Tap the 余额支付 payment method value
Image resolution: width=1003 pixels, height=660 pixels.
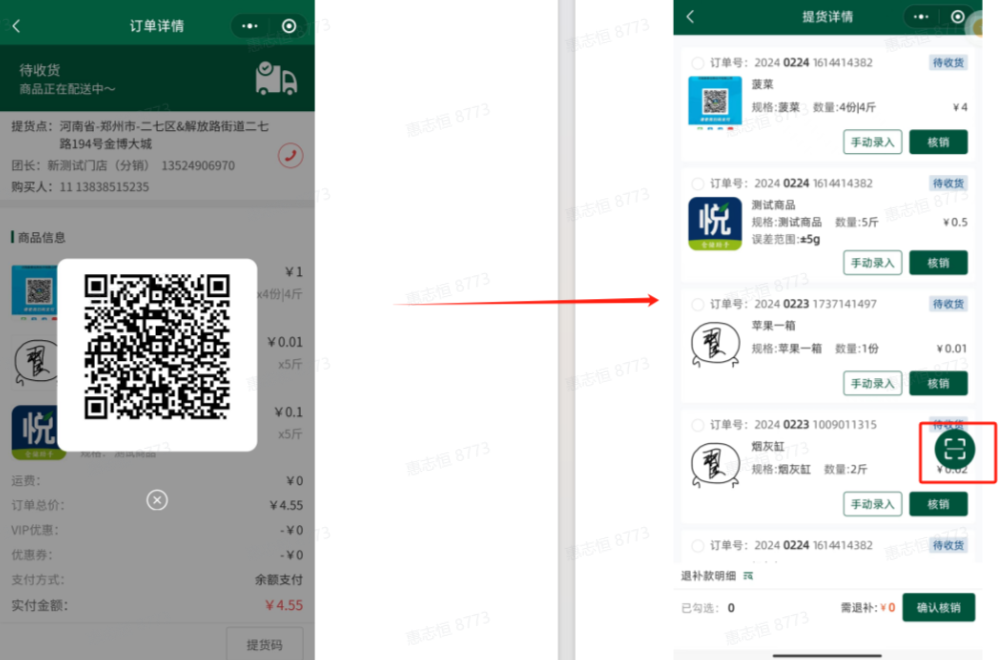click(279, 580)
